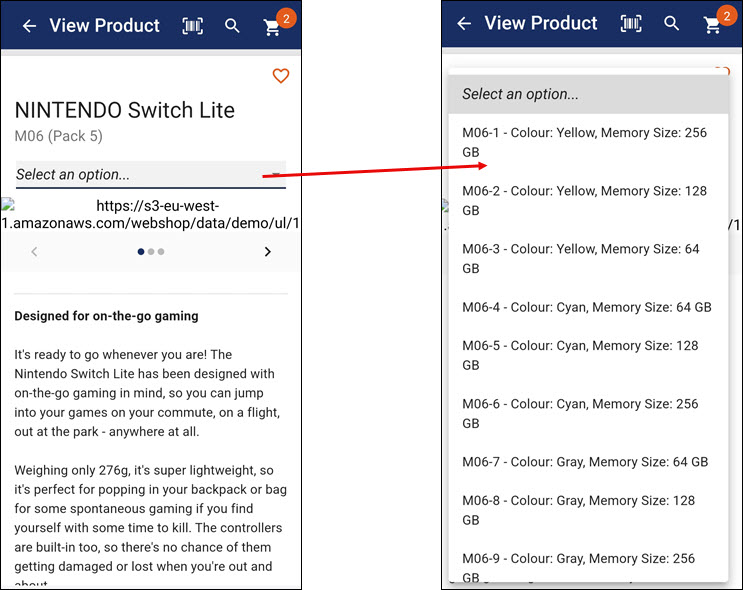Image resolution: width=743 pixels, height=590 pixels.
Task: Open barcode scanner on right screen
Action: click(x=631, y=24)
